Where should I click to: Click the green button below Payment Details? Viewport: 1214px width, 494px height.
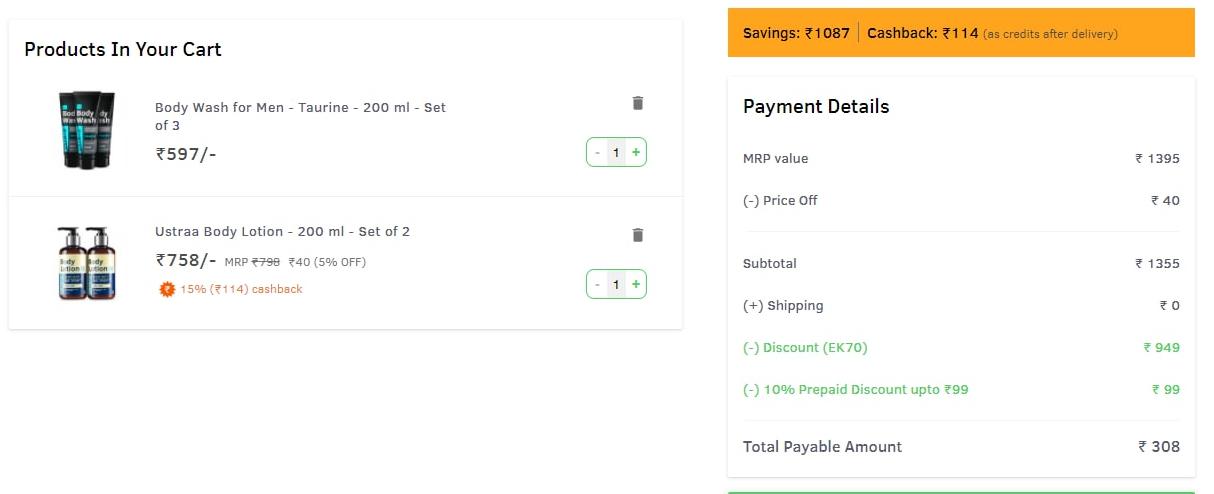[961, 492]
